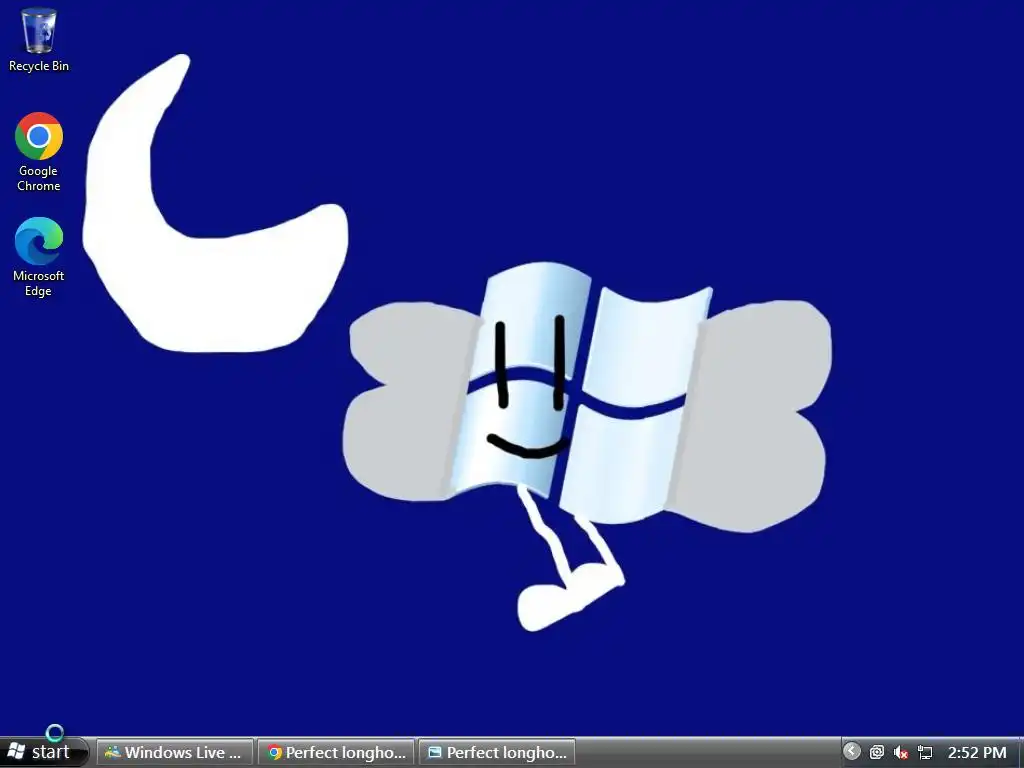Switch to the Windows Live taskbar window
Screen dimensions: 1024x768
pyautogui.click(x=174, y=752)
